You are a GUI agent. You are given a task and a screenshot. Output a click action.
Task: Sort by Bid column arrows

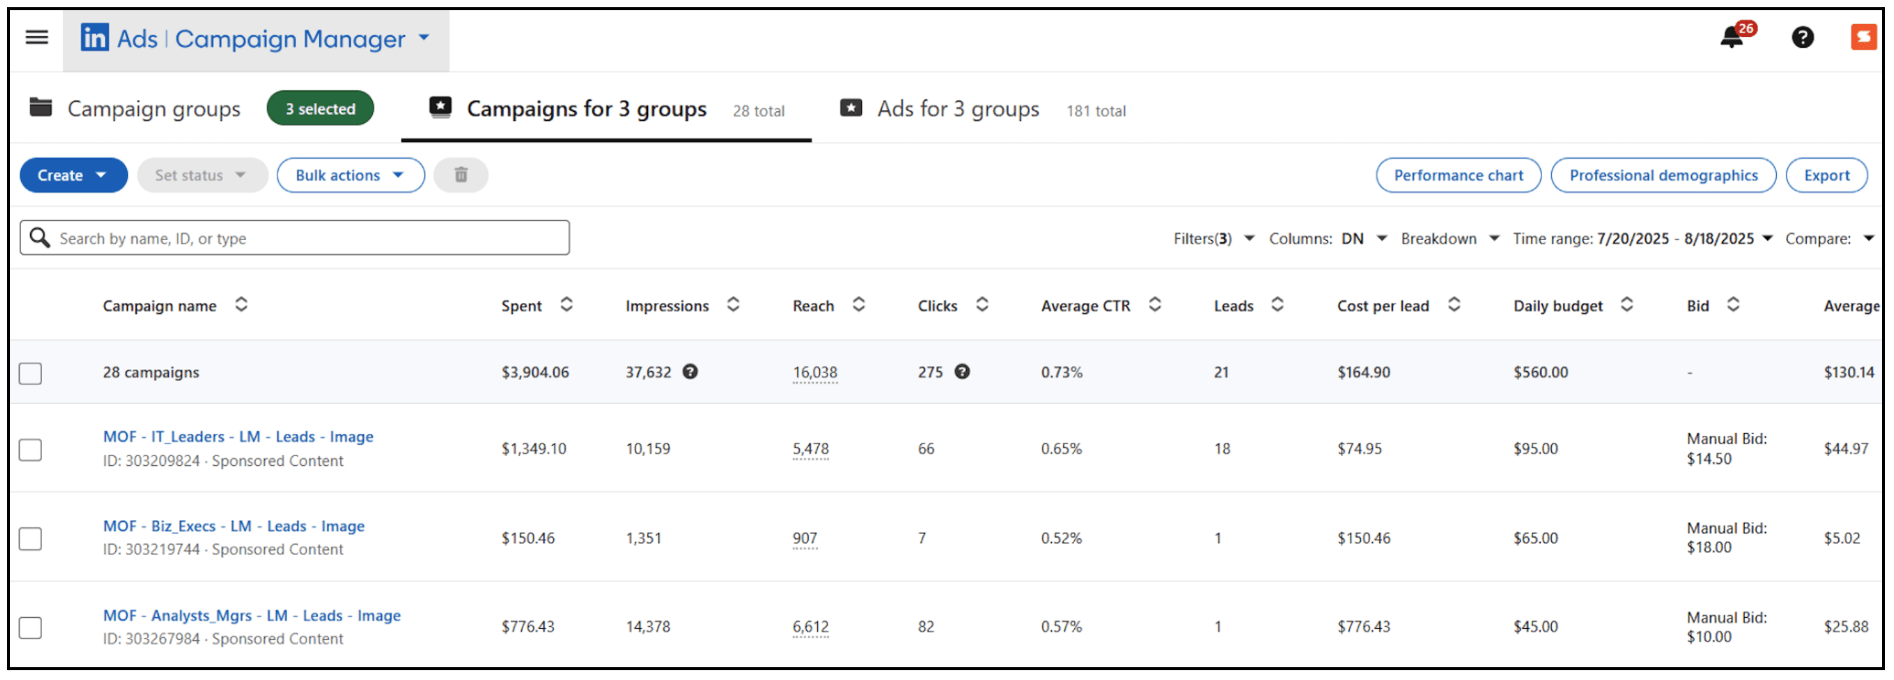(1733, 304)
